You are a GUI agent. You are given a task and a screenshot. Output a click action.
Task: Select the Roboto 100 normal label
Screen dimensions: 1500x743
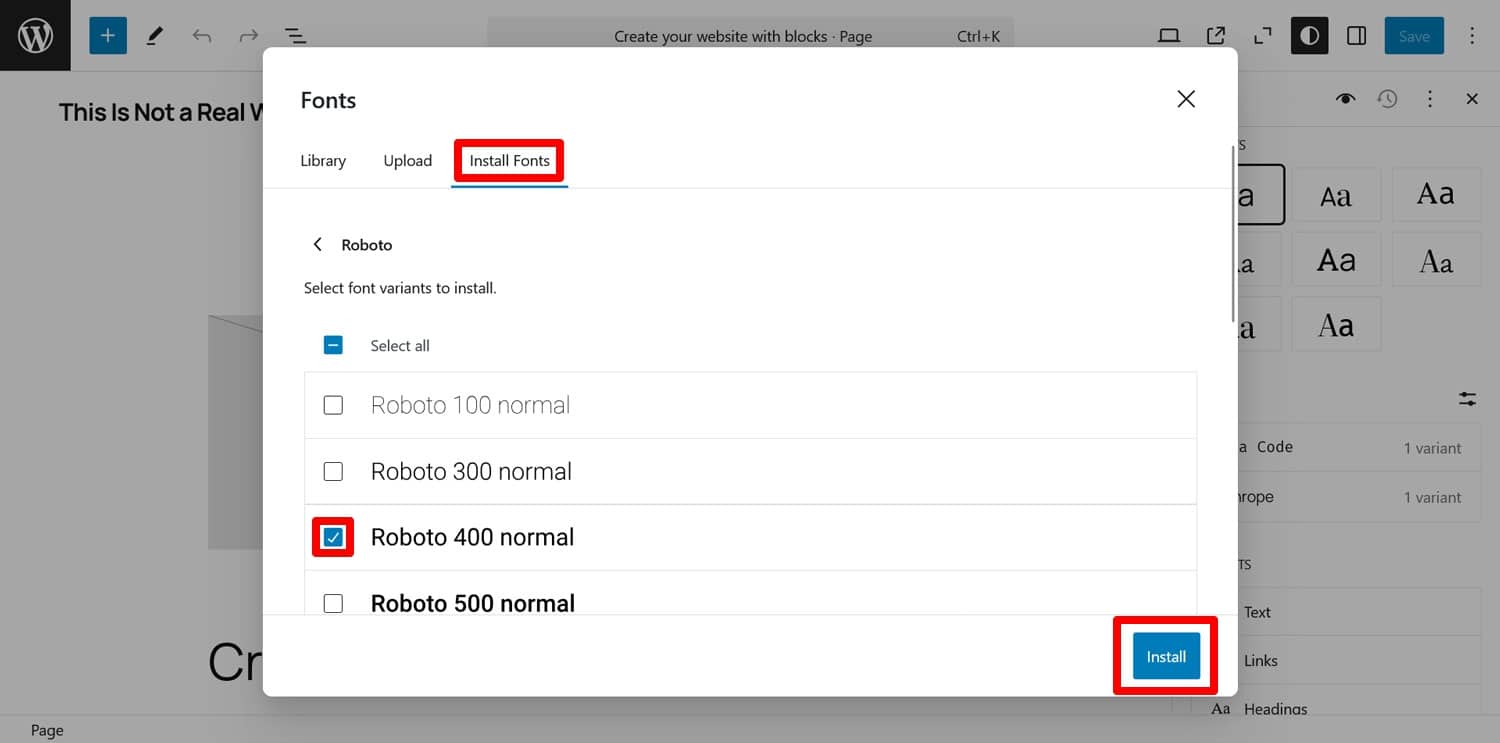(x=470, y=405)
